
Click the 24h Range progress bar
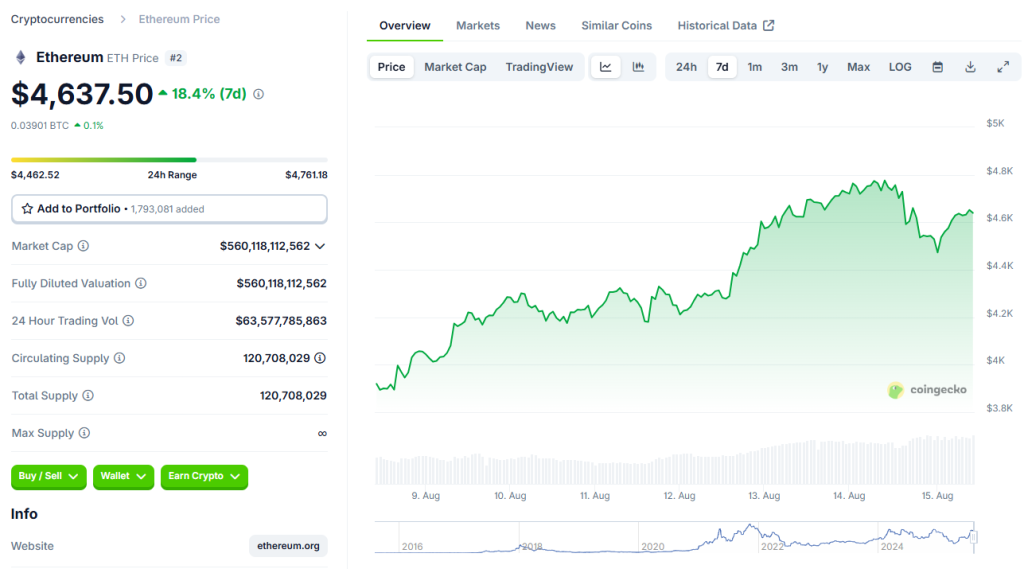pyautogui.click(x=169, y=159)
